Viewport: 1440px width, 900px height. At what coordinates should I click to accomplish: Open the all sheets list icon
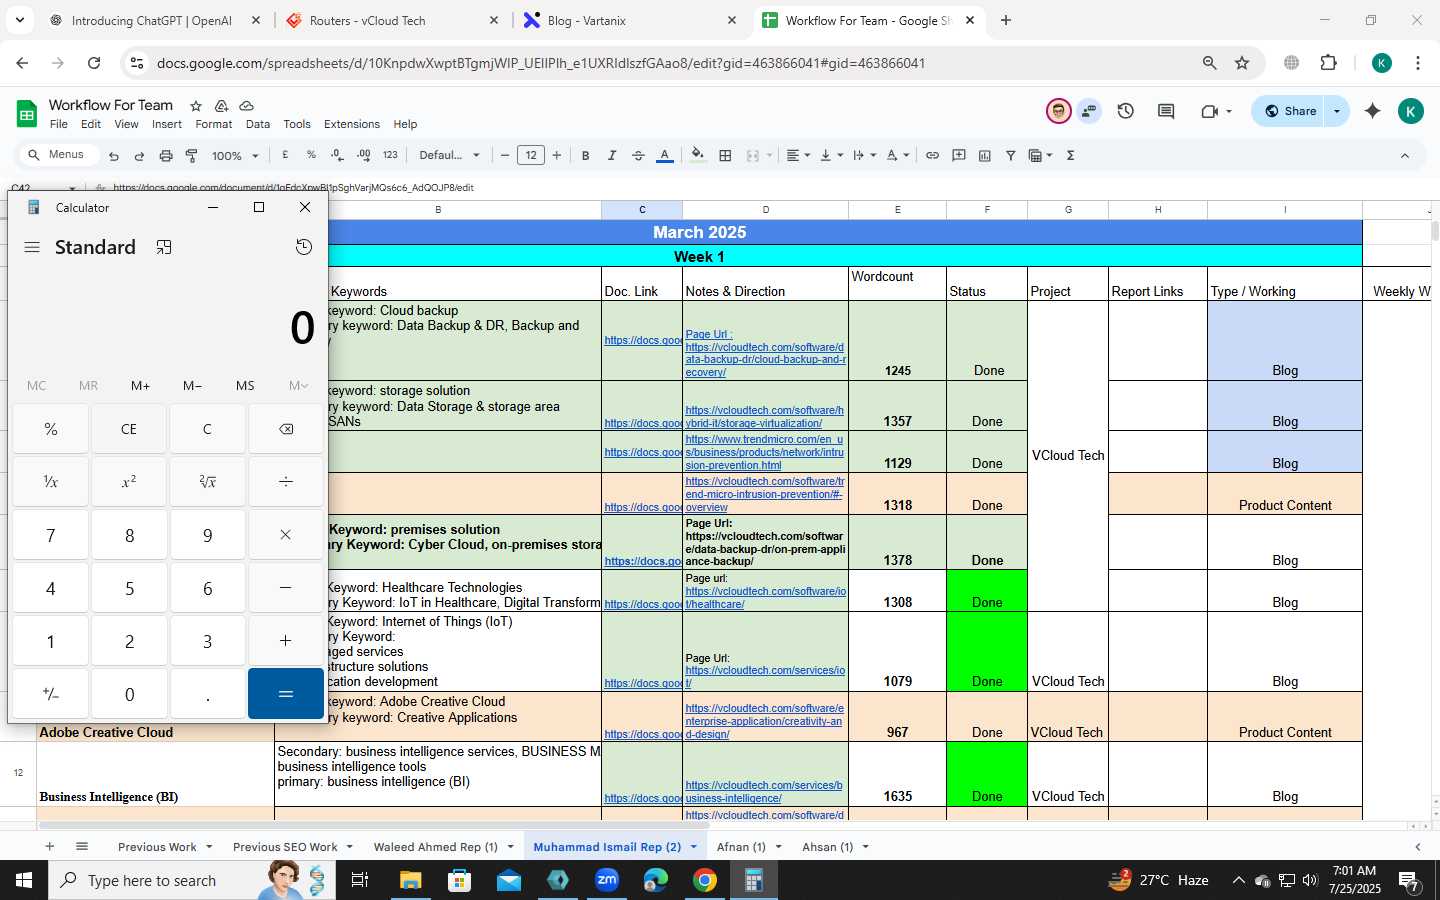[x=82, y=846]
